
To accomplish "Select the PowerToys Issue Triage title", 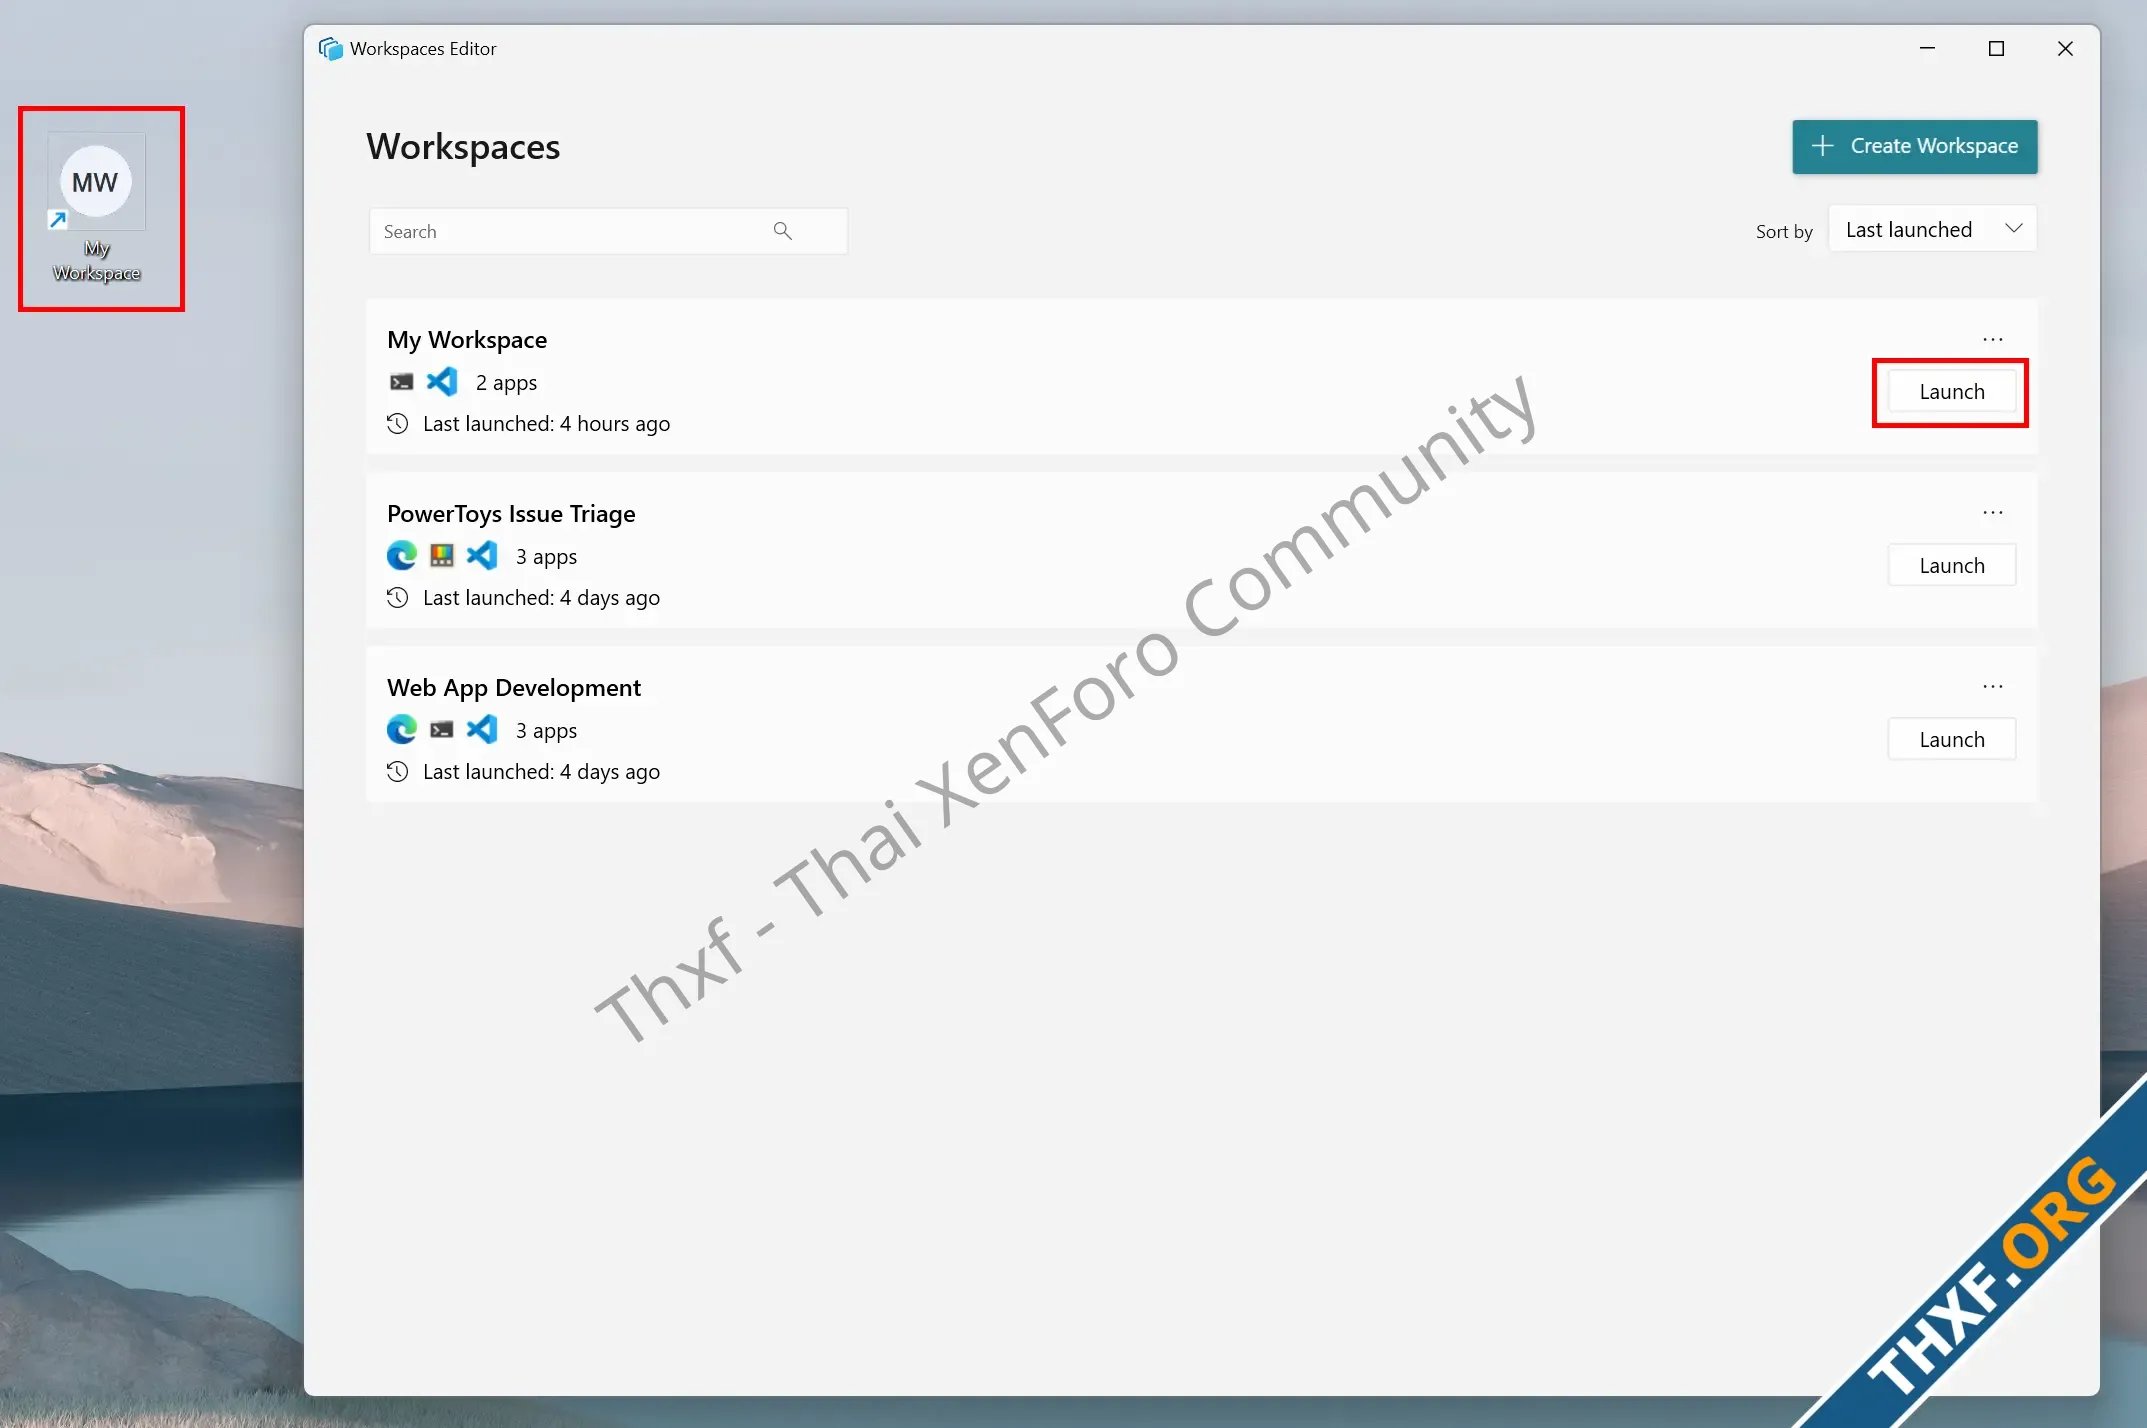I will 511,514.
